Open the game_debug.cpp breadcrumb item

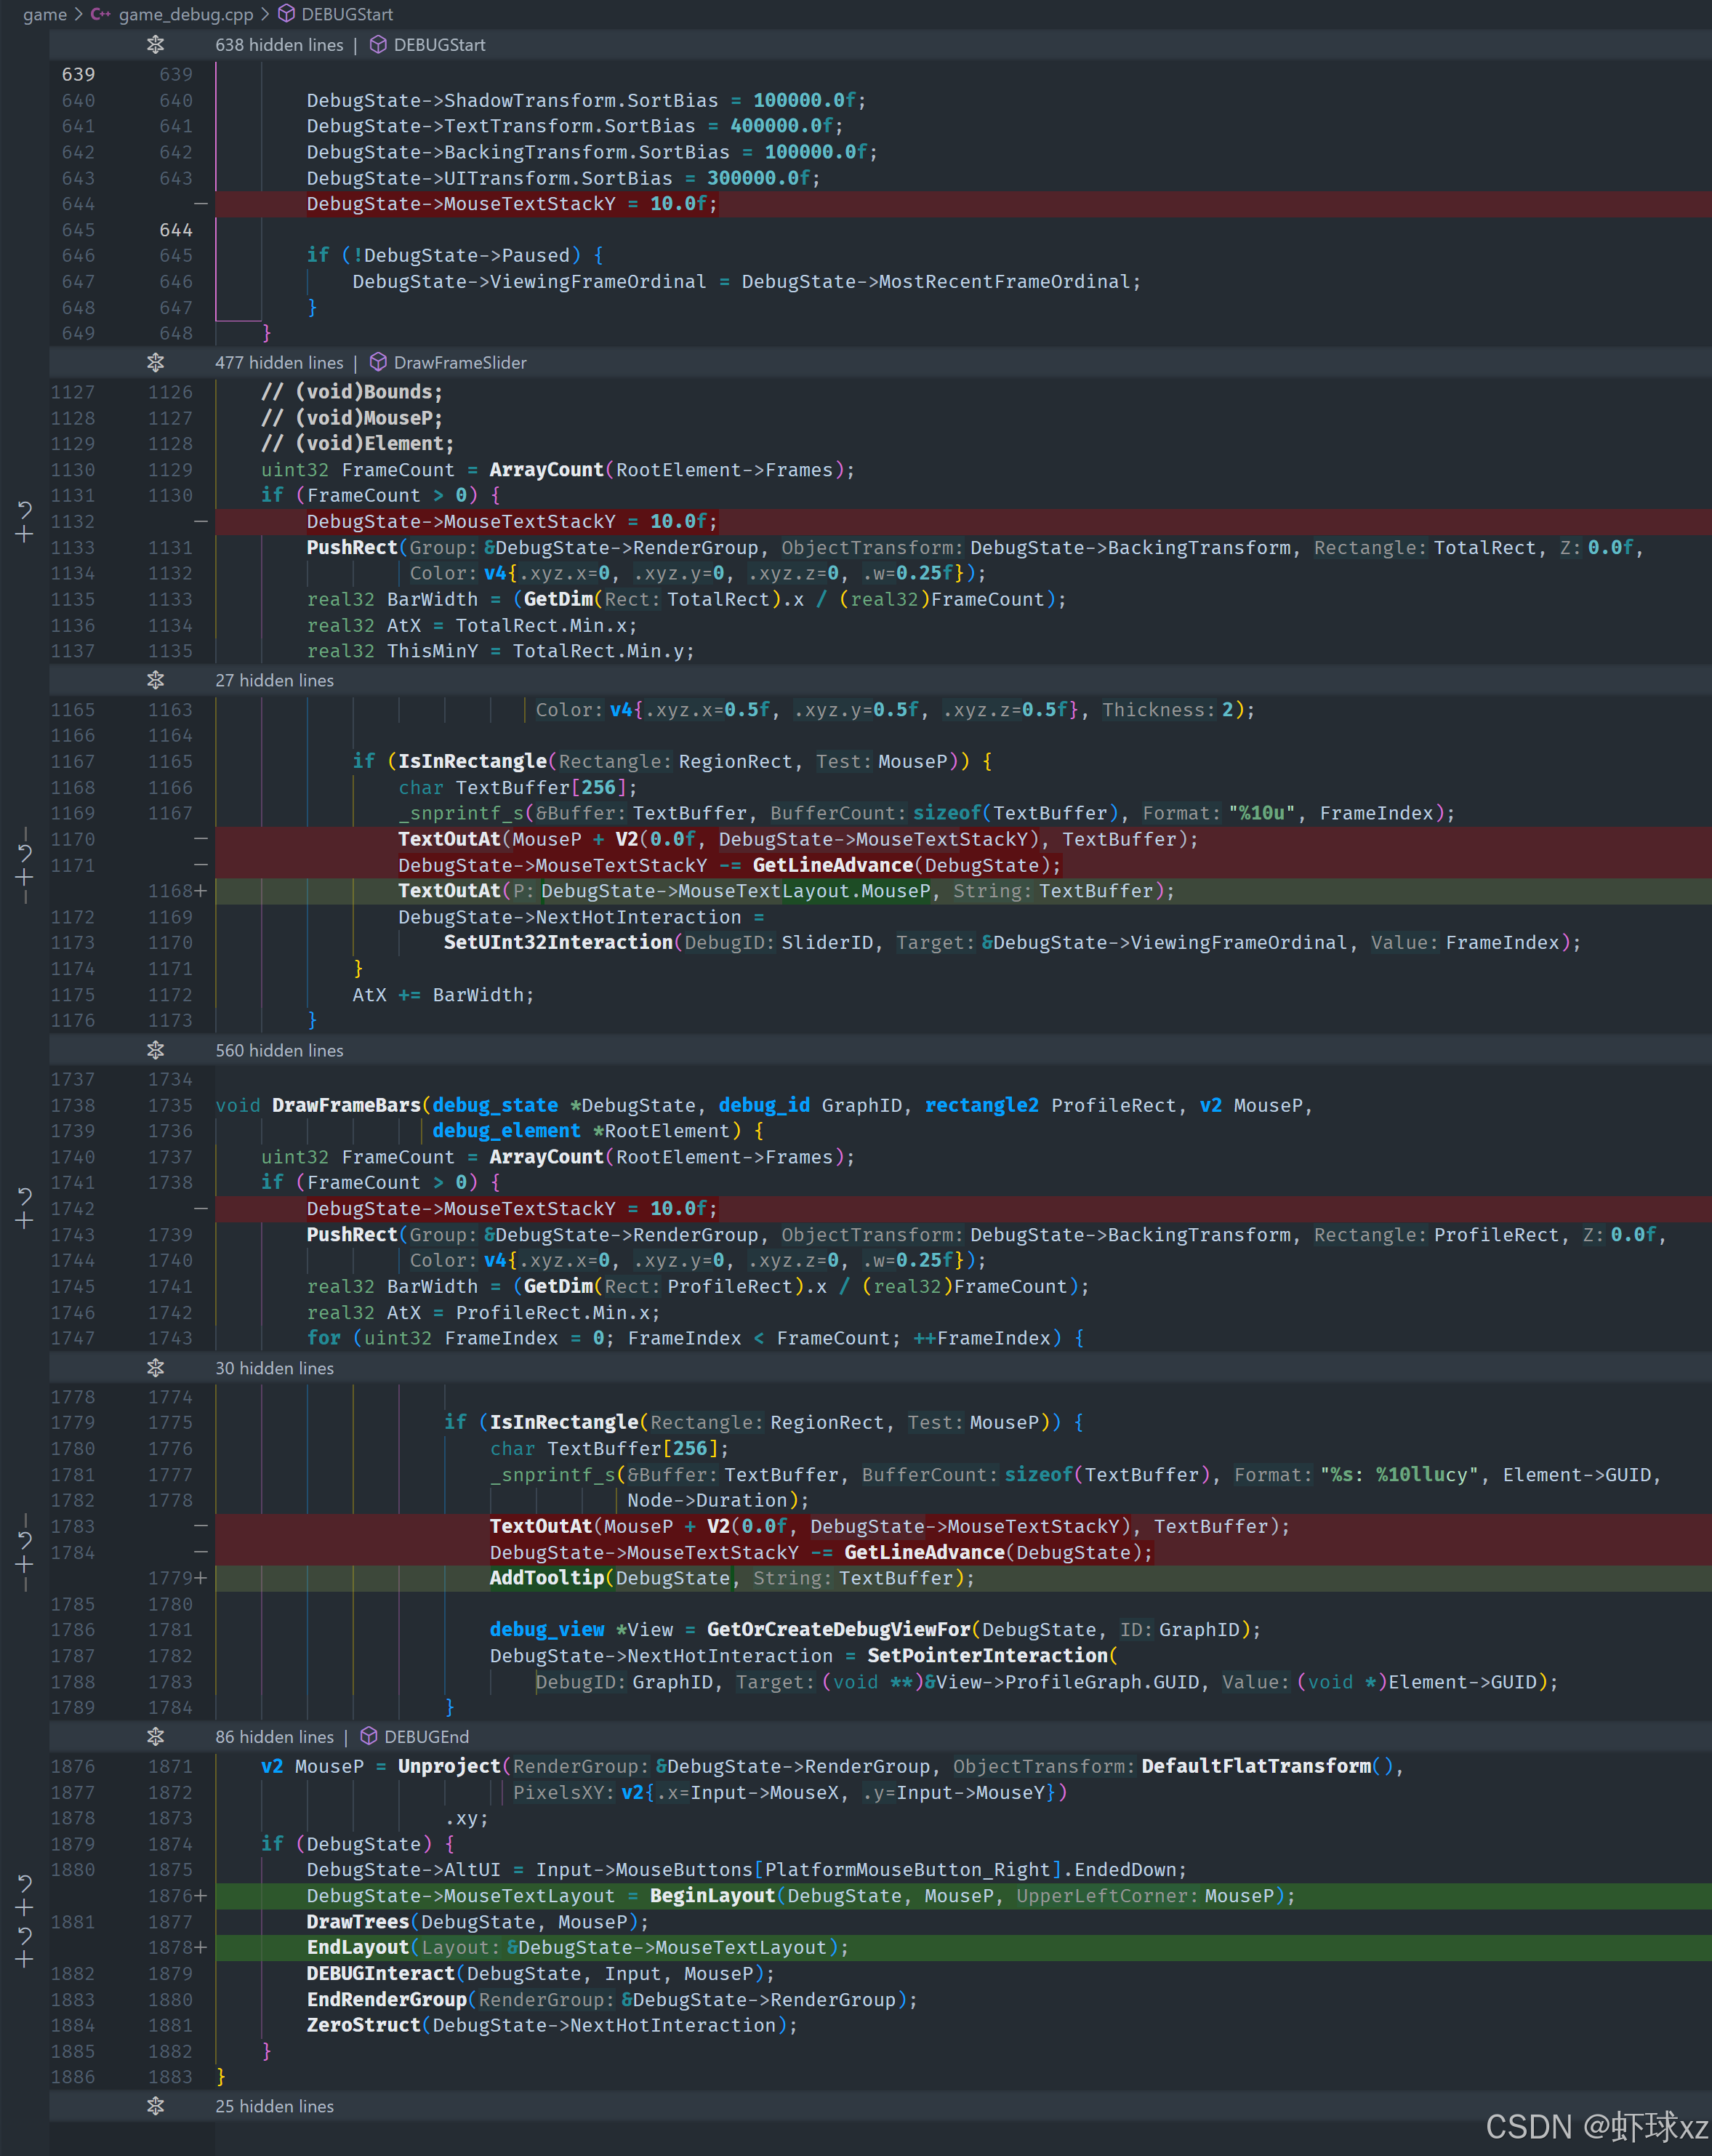coord(185,14)
